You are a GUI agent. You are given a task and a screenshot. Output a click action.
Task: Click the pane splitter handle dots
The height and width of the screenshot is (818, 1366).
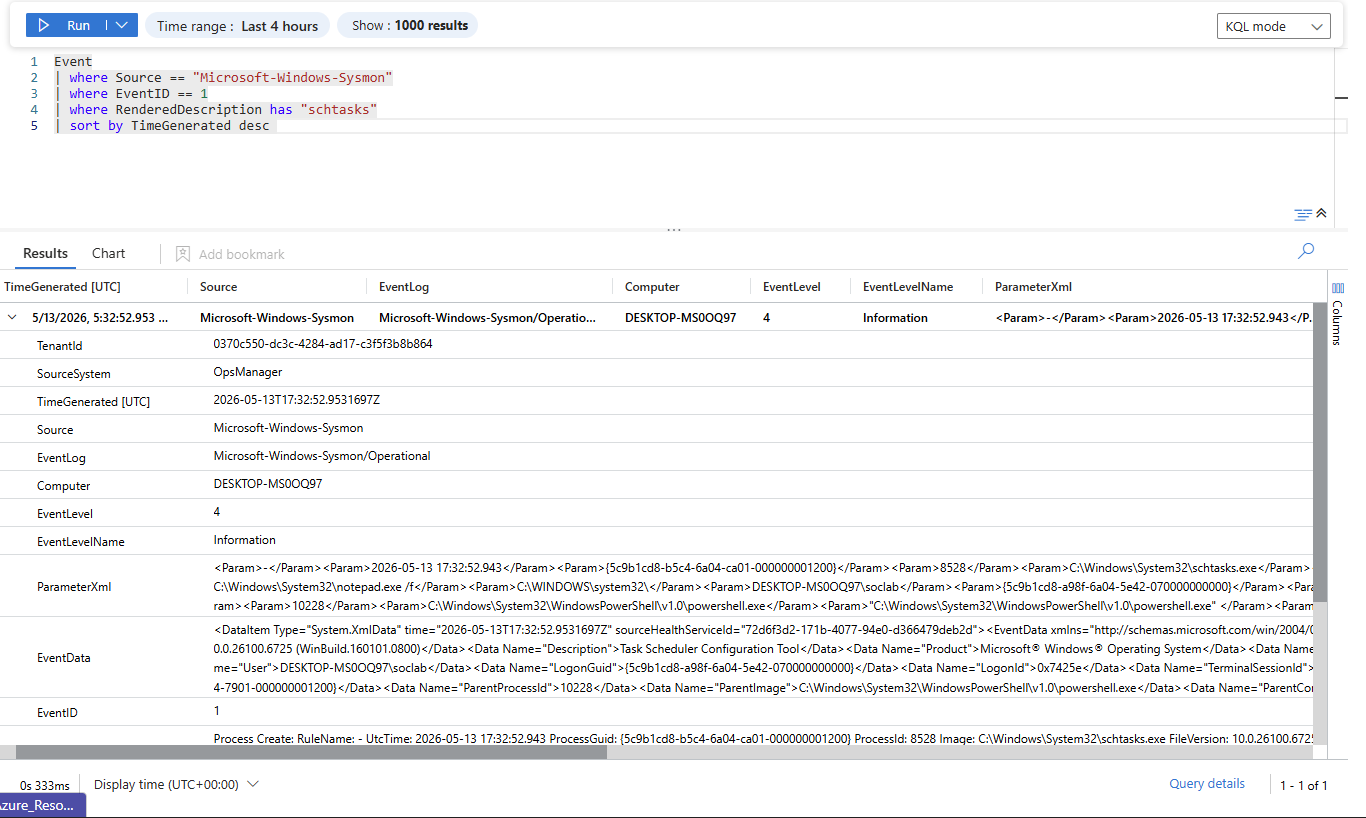674,230
